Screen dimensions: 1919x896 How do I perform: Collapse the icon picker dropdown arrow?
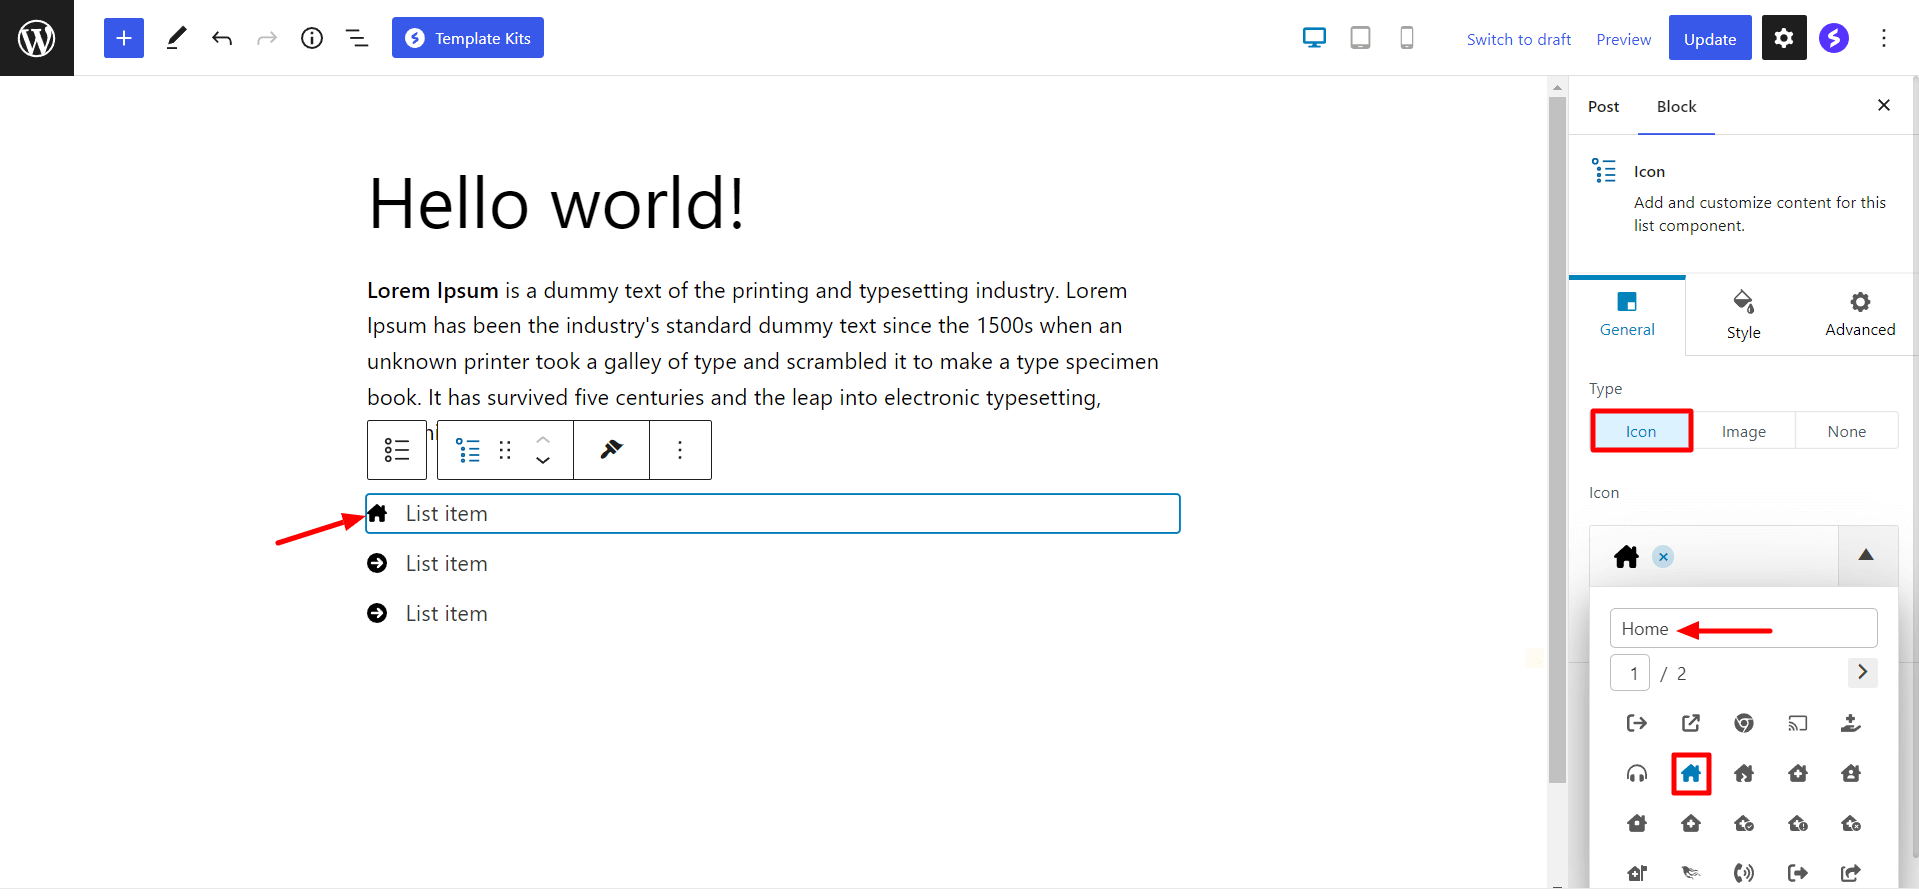point(1866,555)
